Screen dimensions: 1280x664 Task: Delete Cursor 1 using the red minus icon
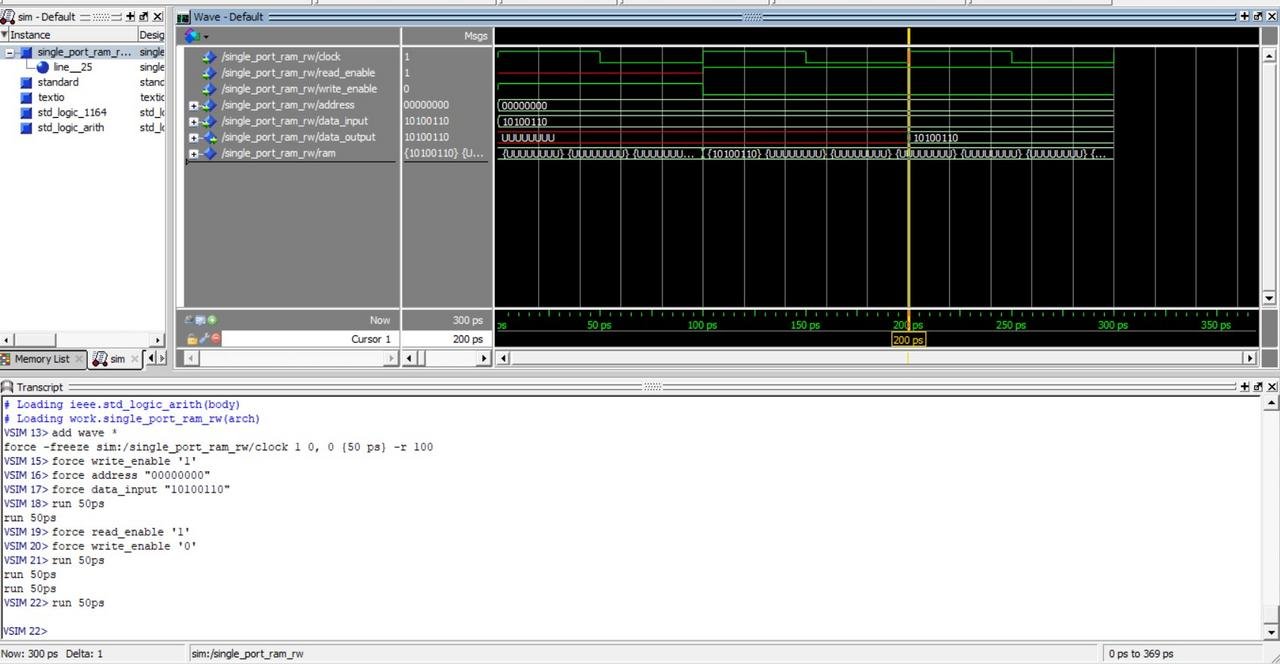tap(215, 338)
